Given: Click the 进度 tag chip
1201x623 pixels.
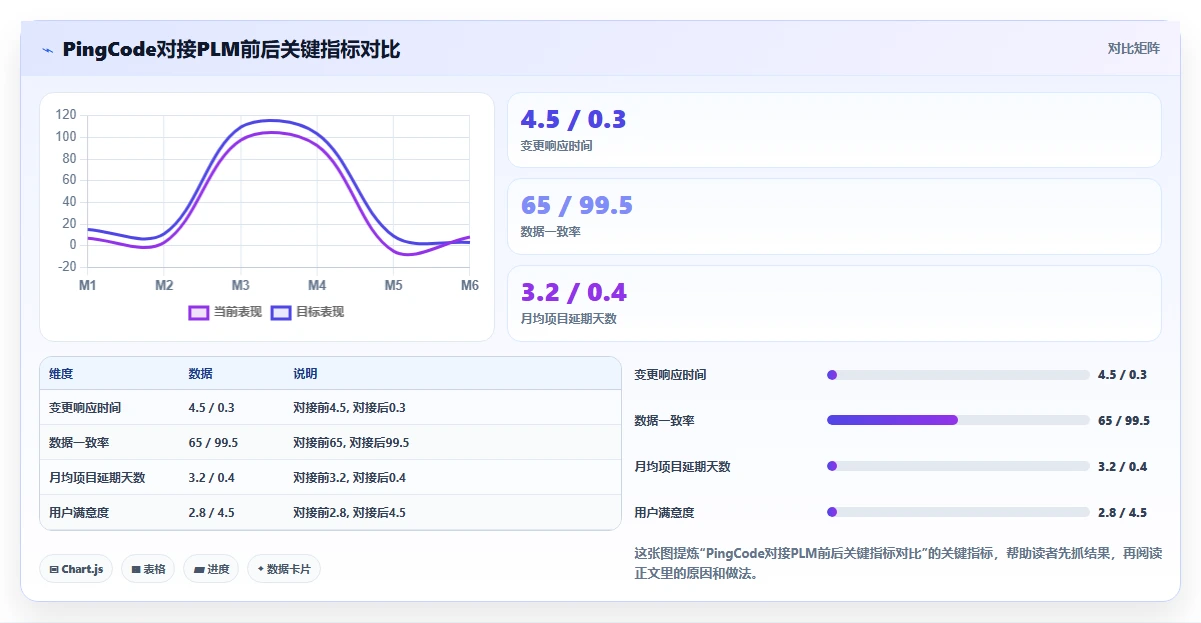Looking at the screenshot, I should (x=211, y=569).
